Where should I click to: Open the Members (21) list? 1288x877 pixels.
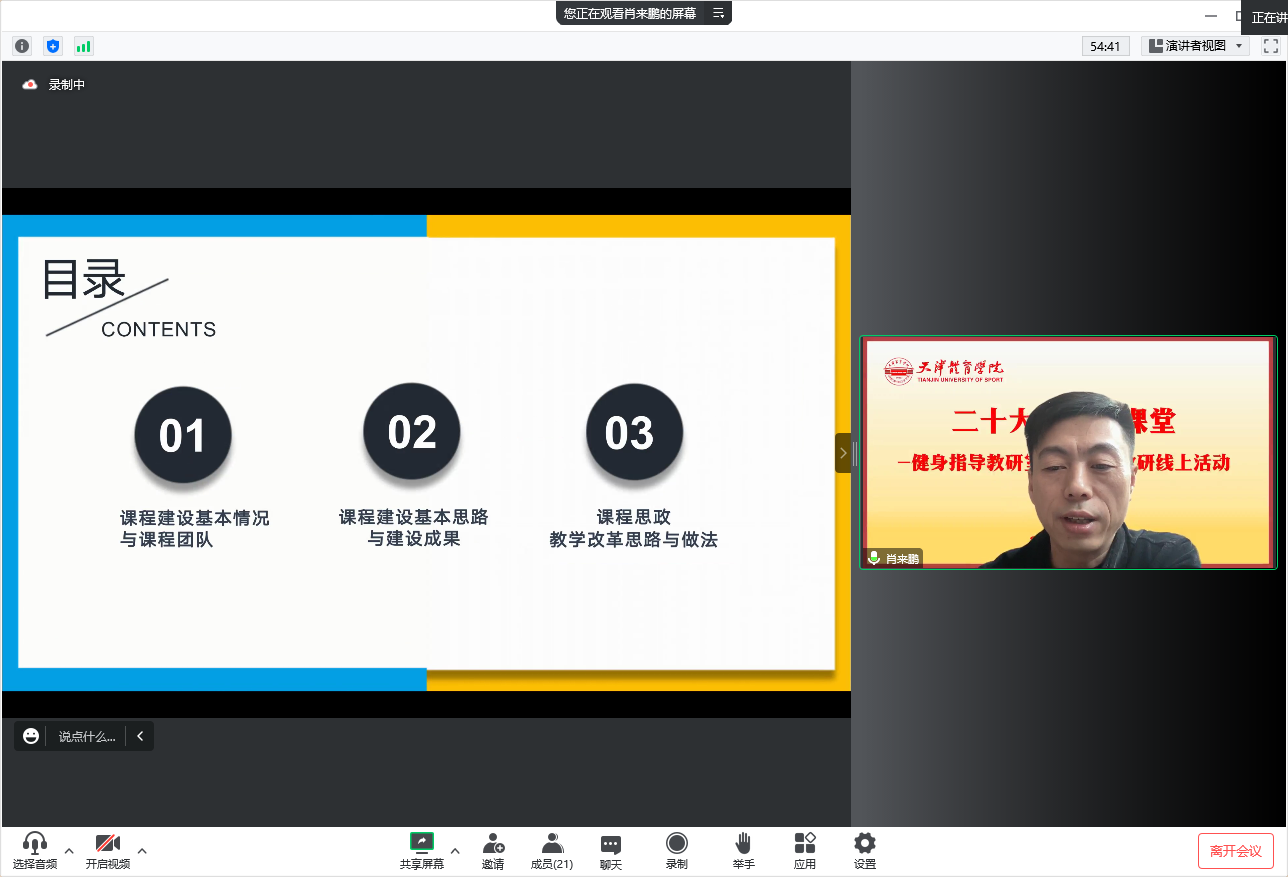click(552, 850)
